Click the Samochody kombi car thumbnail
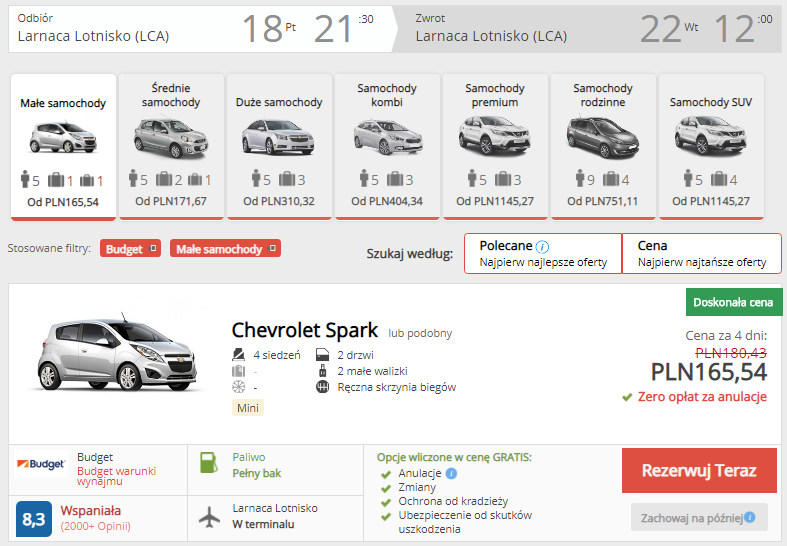 tap(387, 137)
